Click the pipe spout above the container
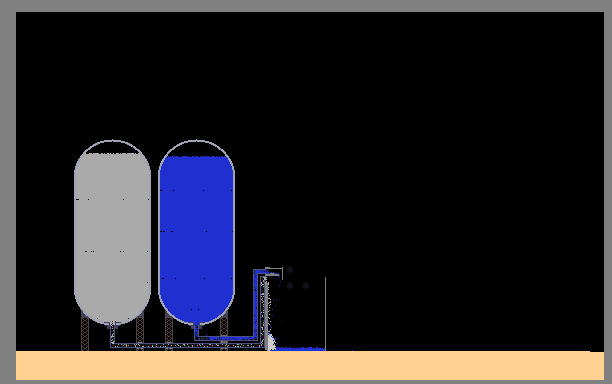 273,272
